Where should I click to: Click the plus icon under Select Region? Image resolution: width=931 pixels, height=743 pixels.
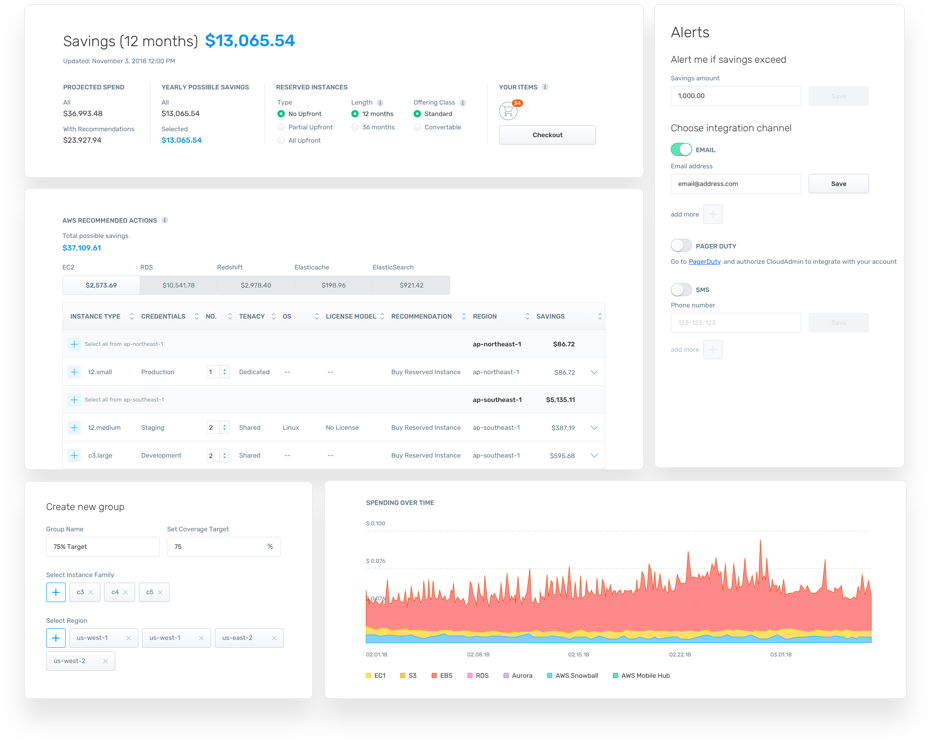56,637
